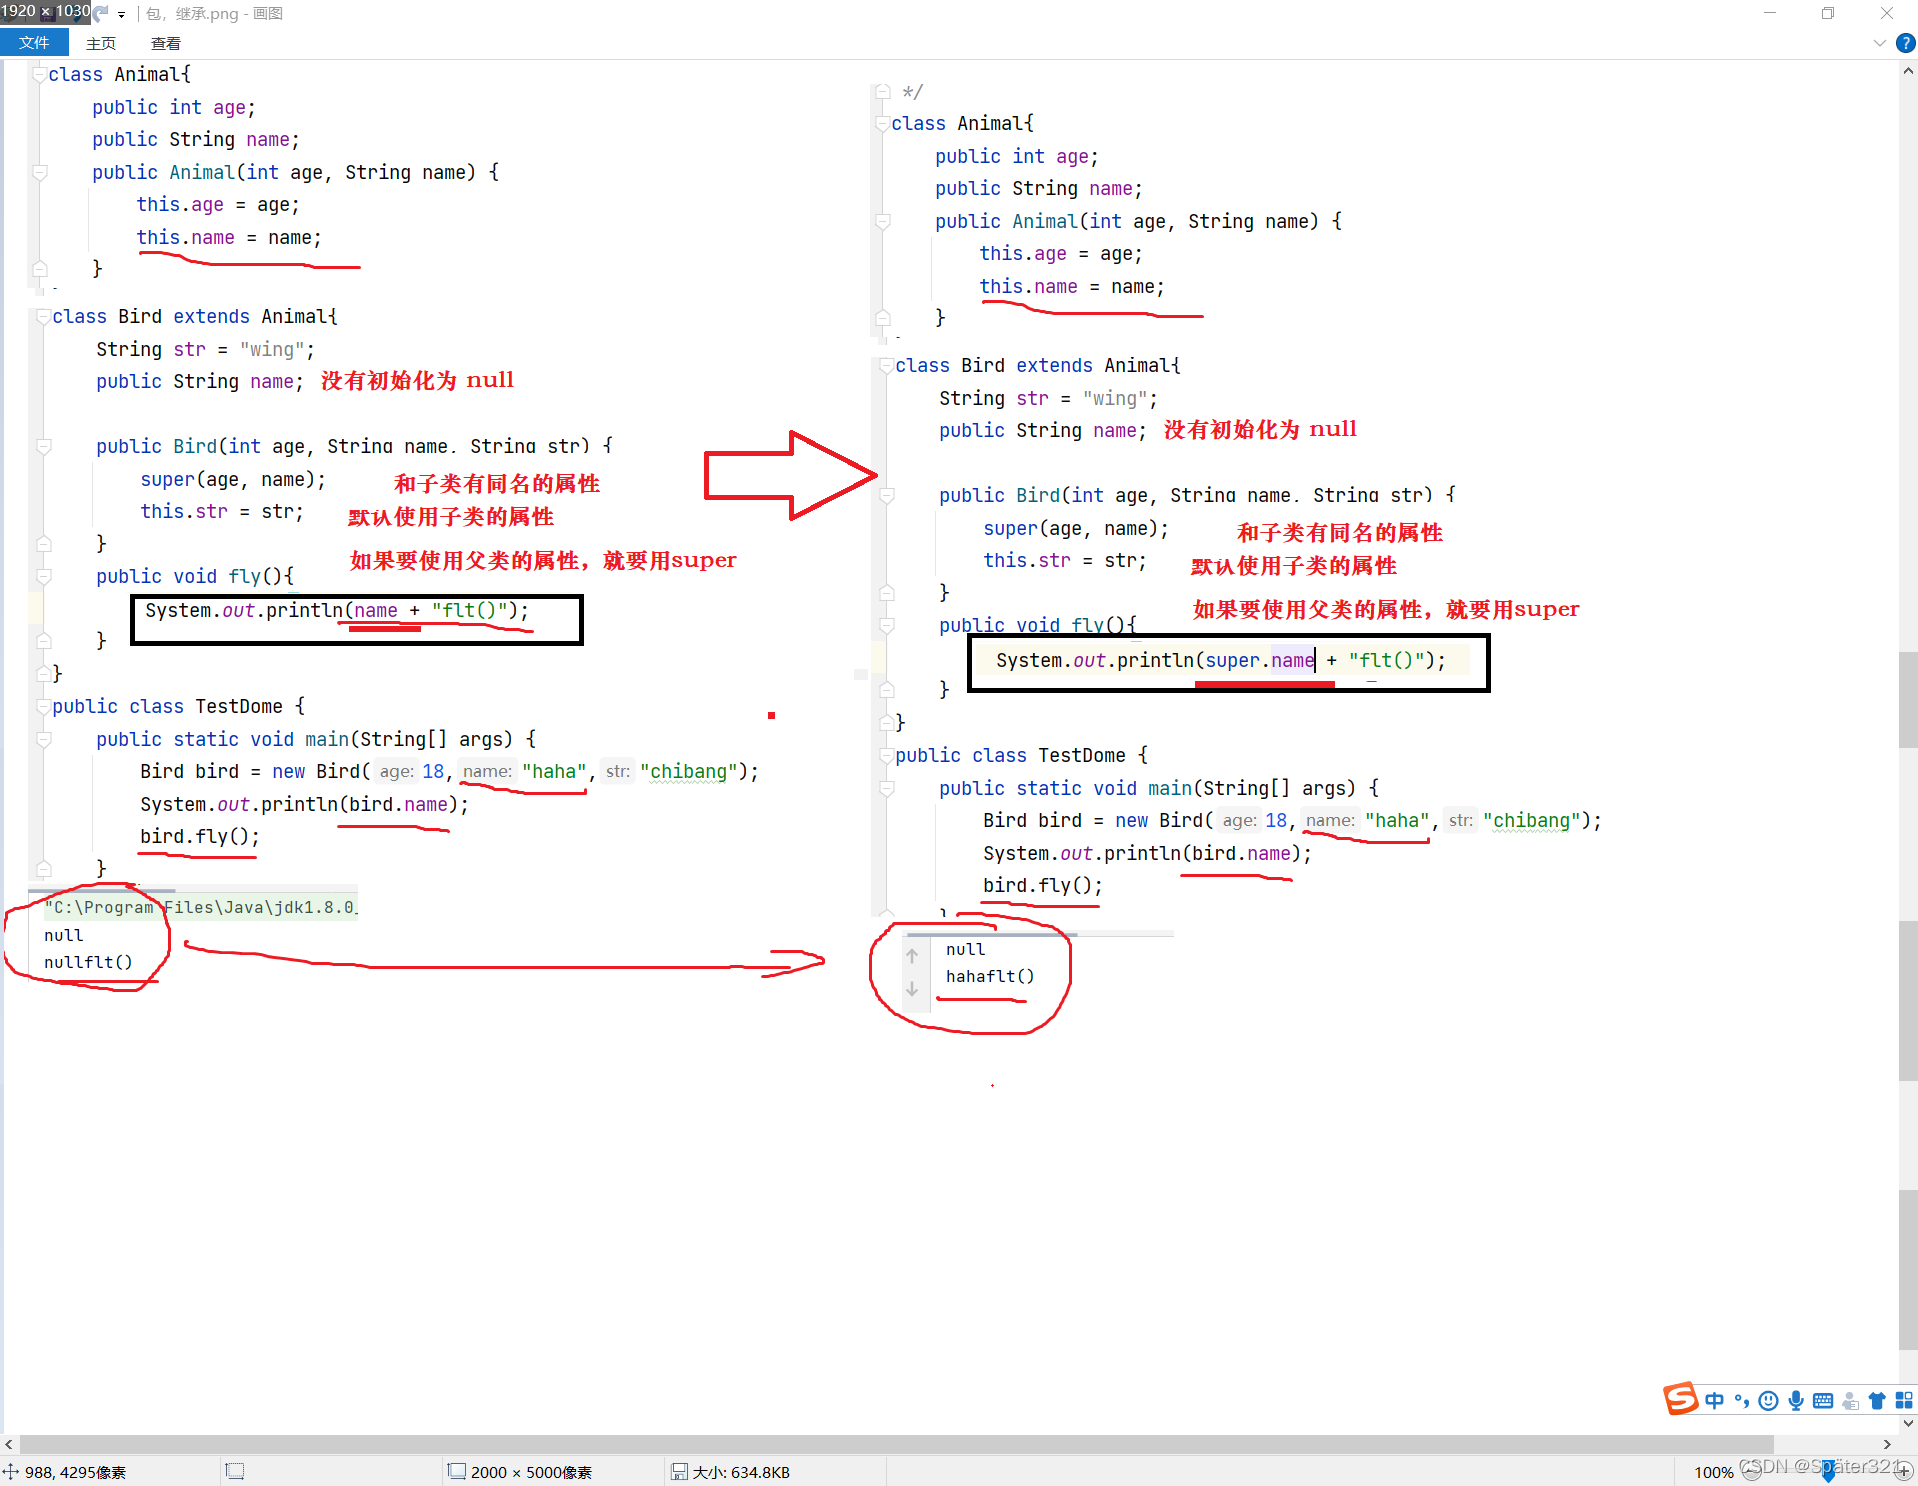Open Paint help with the question mark icon
The width and height of the screenshot is (1918, 1486).
1905,43
